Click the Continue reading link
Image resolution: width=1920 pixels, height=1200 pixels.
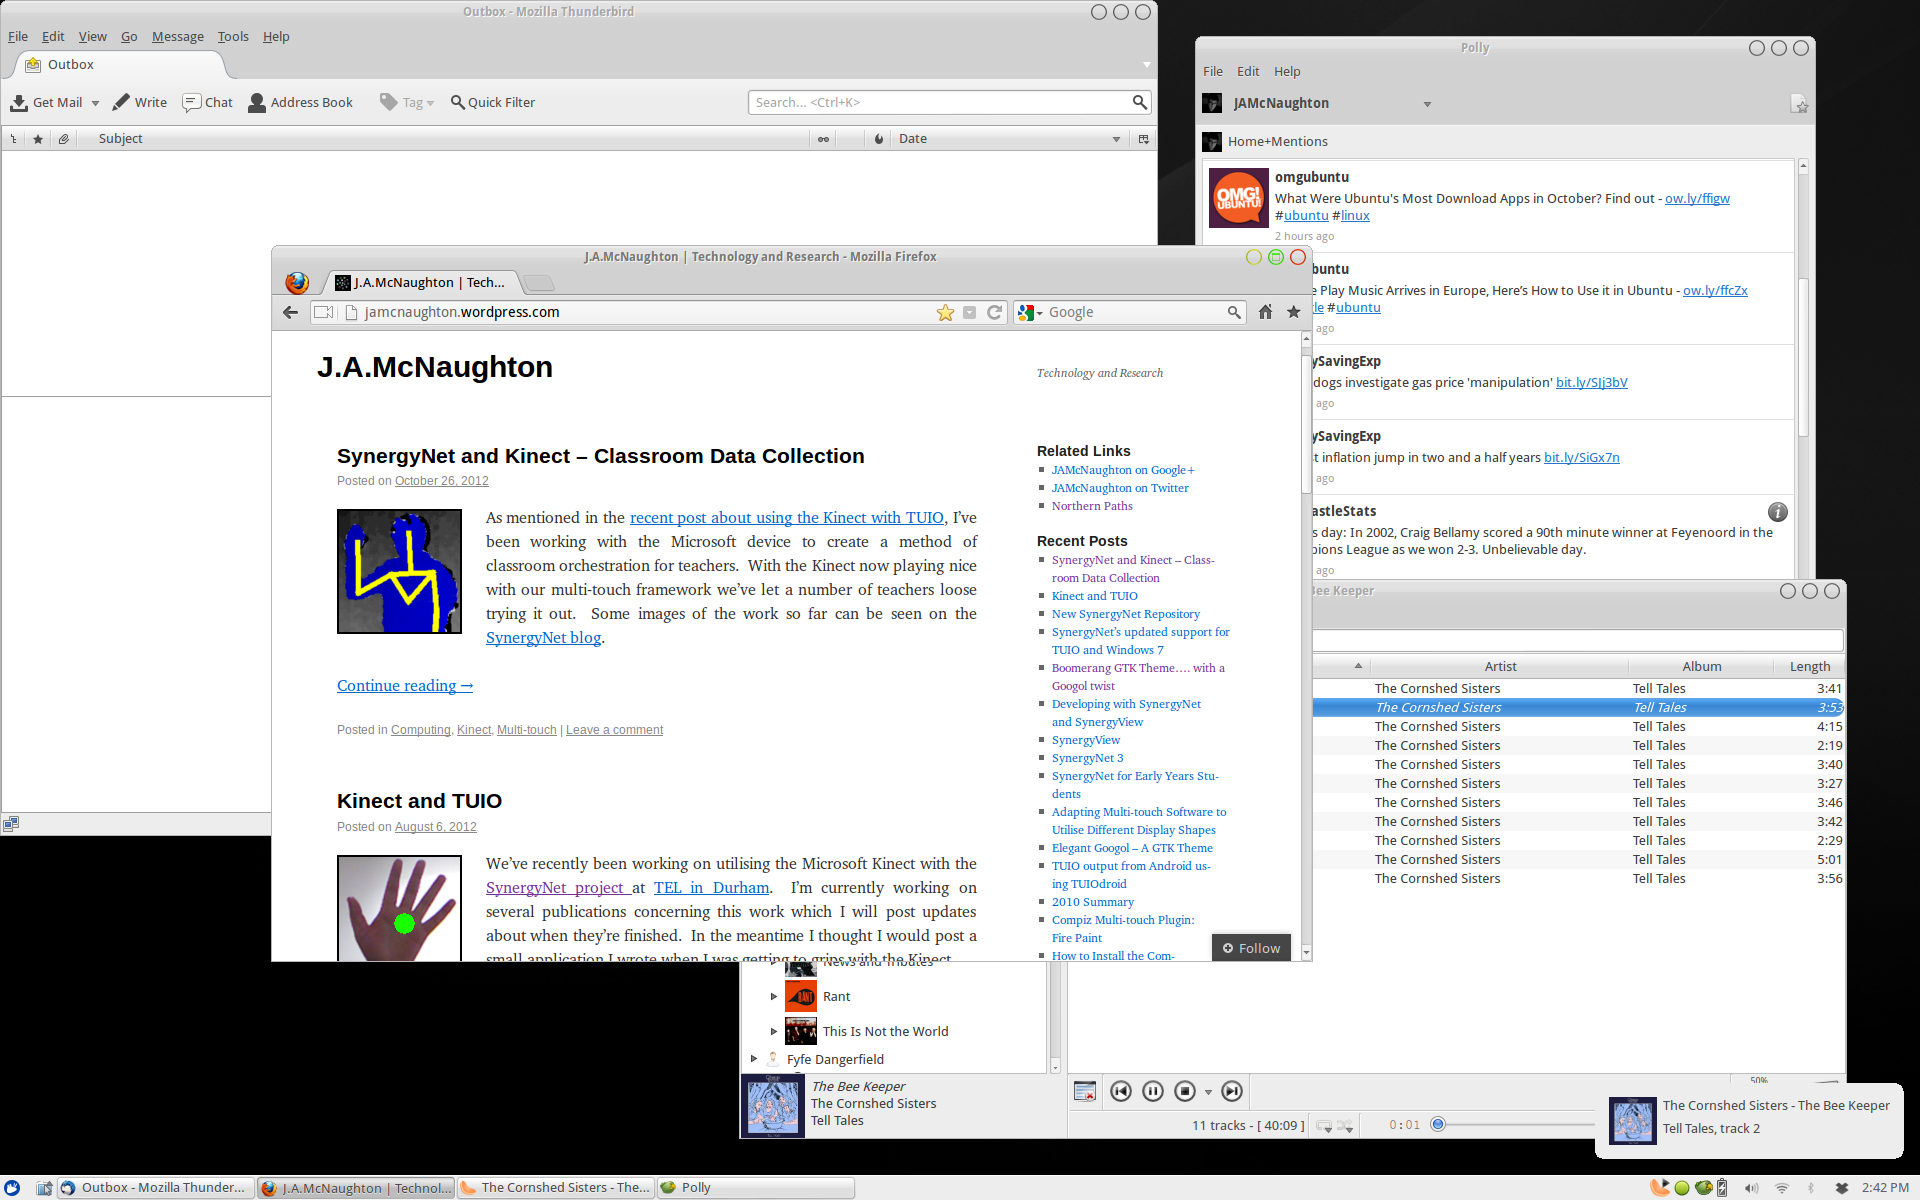pos(404,685)
